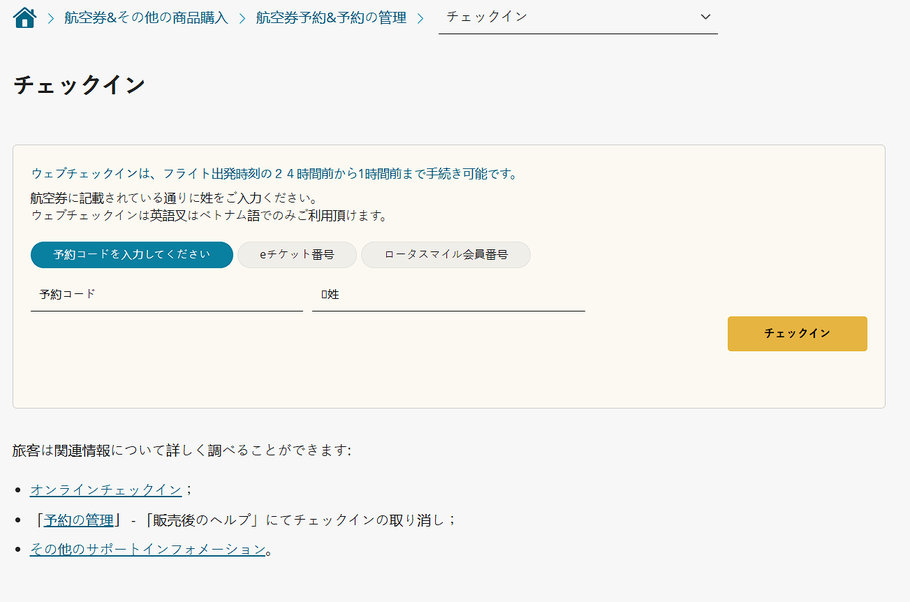The height and width of the screenshot is (602, 910).
Task: Click text 旅客は関連情報について詳しく調べることができます
Action: point(181,450)
